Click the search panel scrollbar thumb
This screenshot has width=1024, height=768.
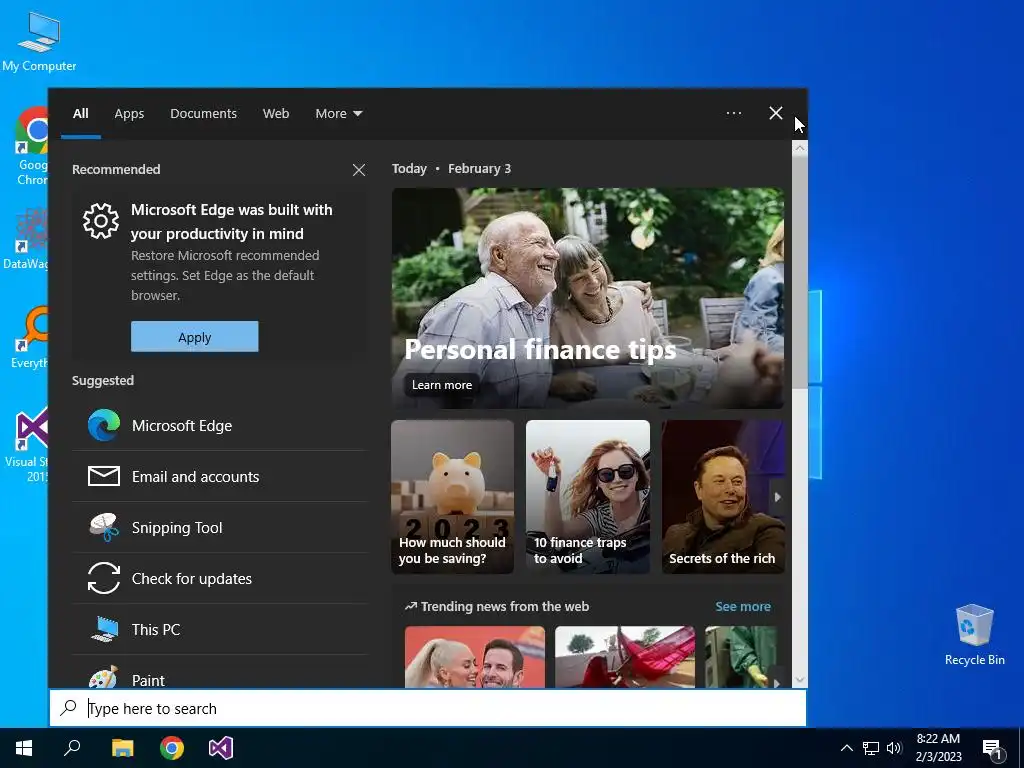pyautogui.click(x=799, y=273)
